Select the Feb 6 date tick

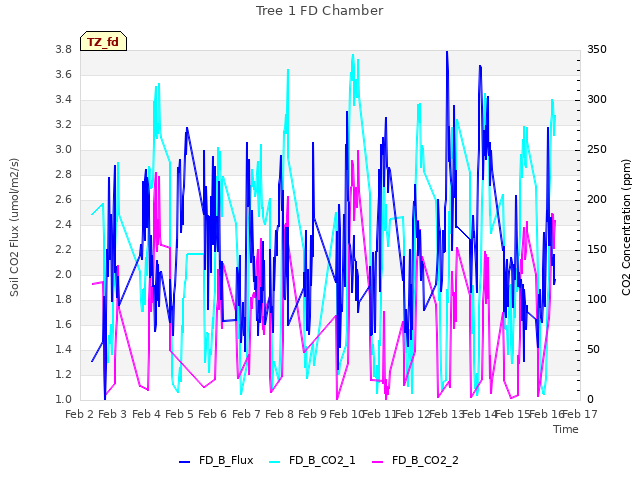[x=212, y=414]
